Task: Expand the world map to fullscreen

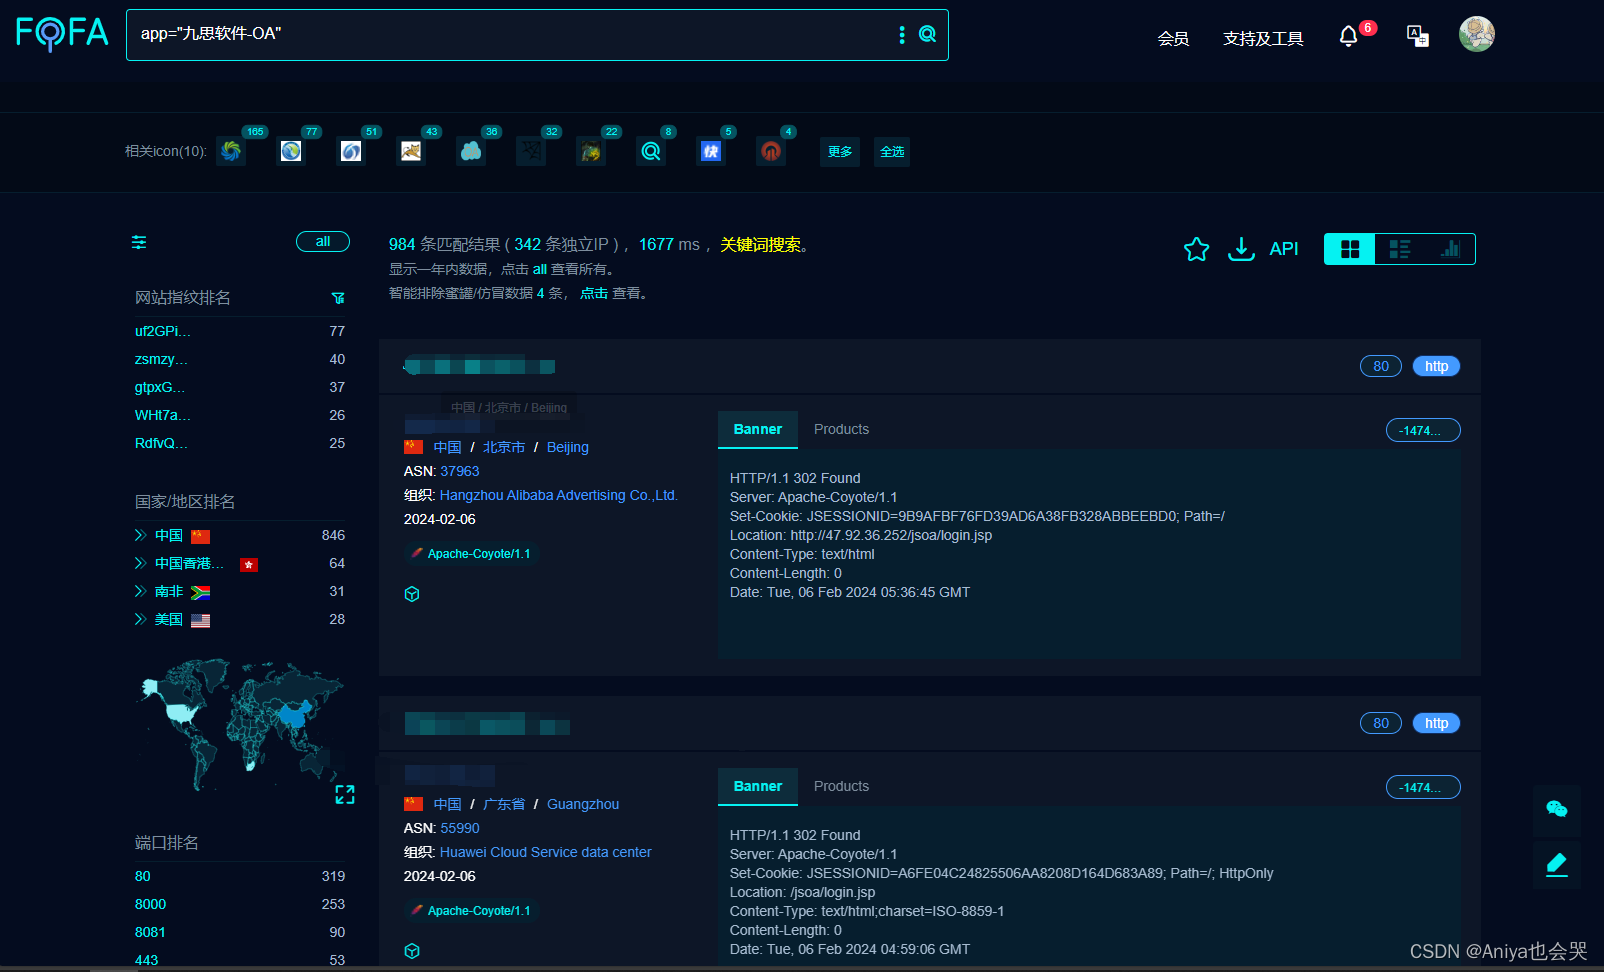Action: coord(346,794)
